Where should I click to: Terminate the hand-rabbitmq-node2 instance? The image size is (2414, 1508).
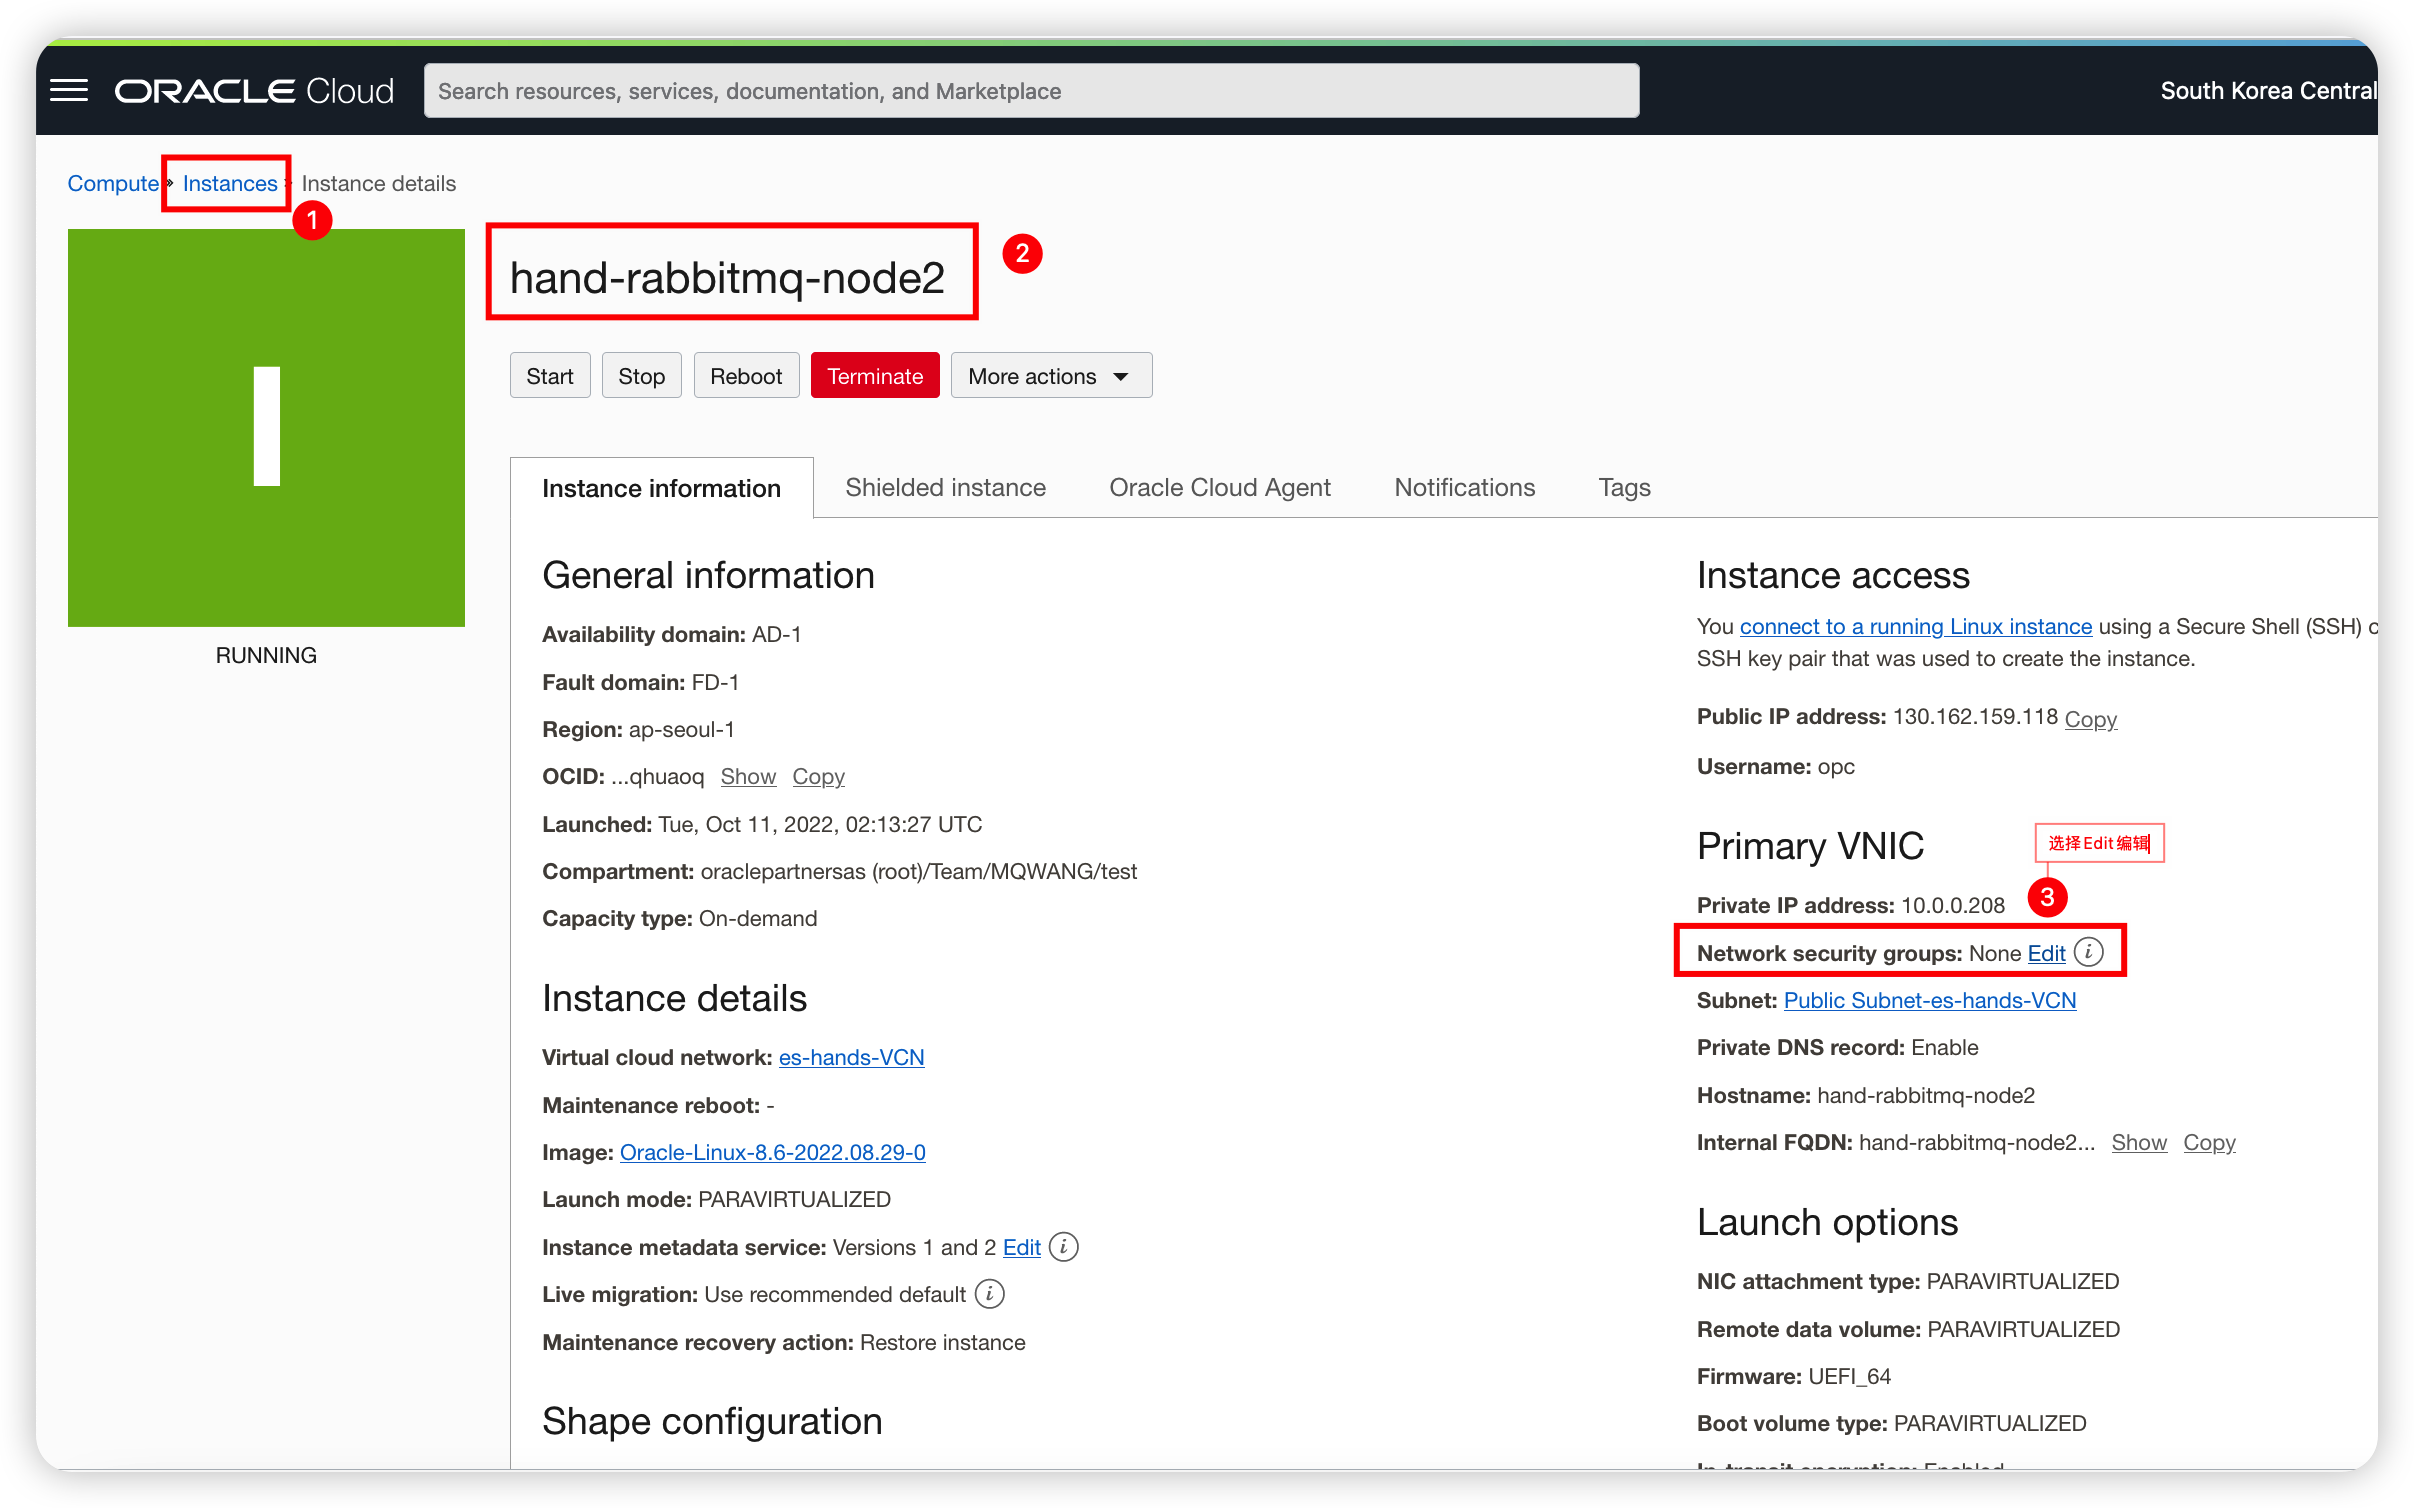874,375
